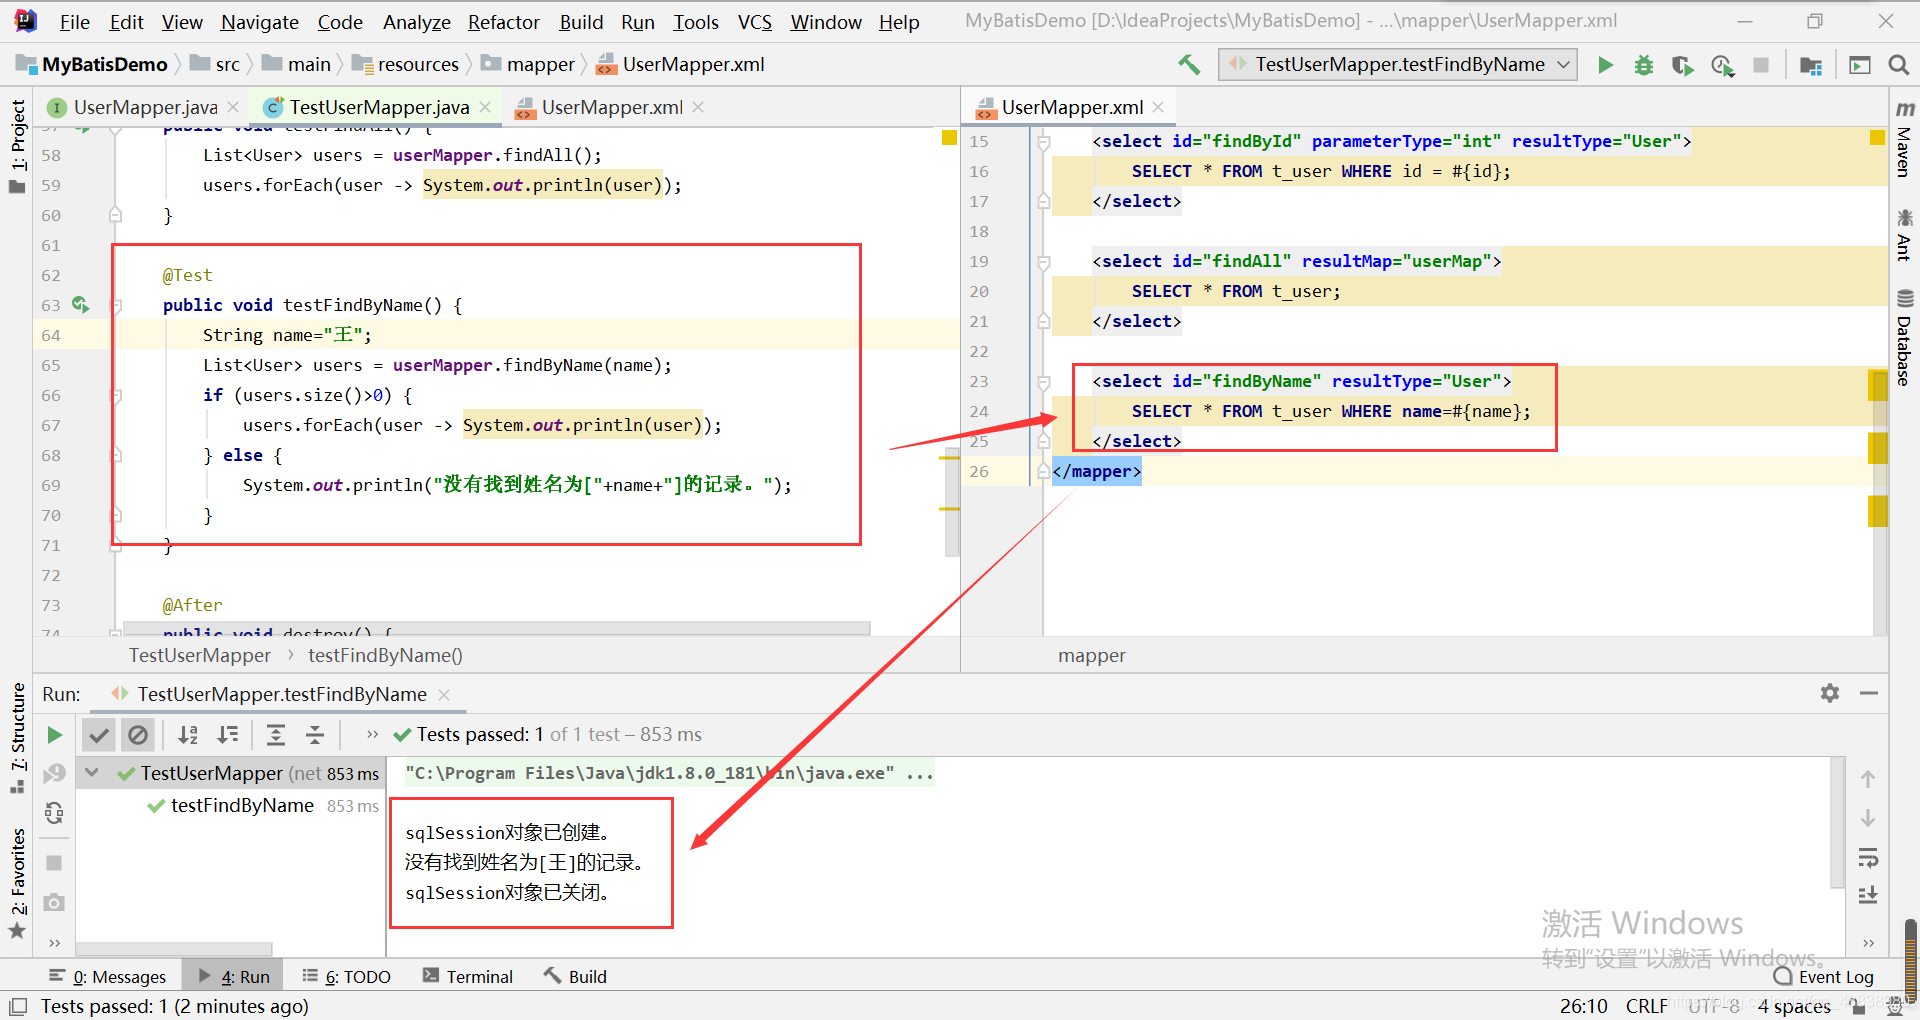Open the Navigate menu
This screenshot has height=1020, width=1920.
click(x=260, y=22)
